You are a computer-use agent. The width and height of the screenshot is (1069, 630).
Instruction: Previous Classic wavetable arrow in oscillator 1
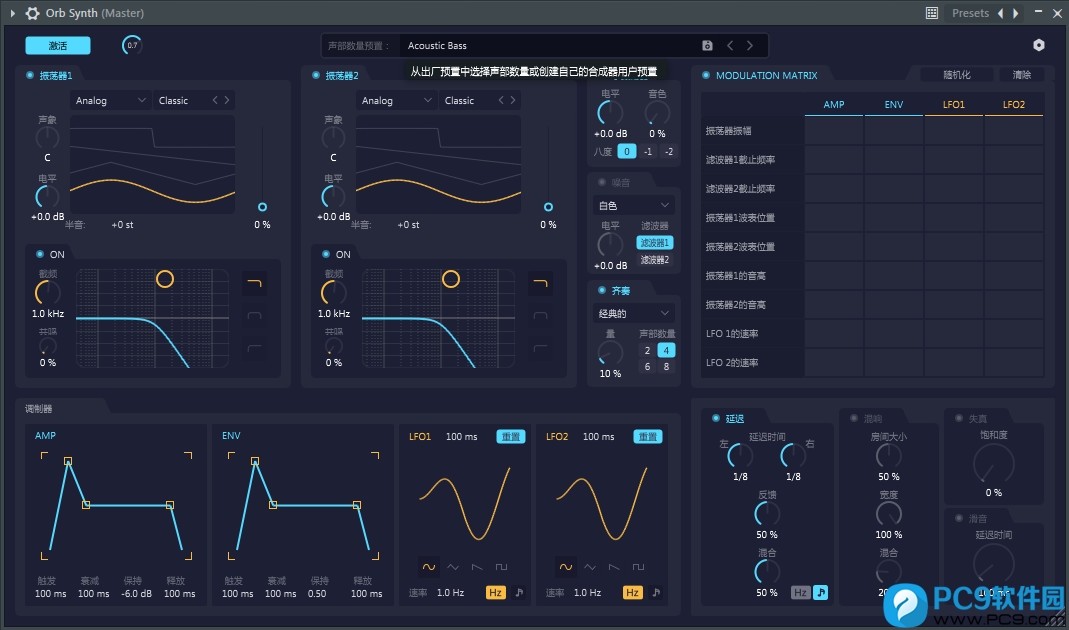click(x=215, y=100)
